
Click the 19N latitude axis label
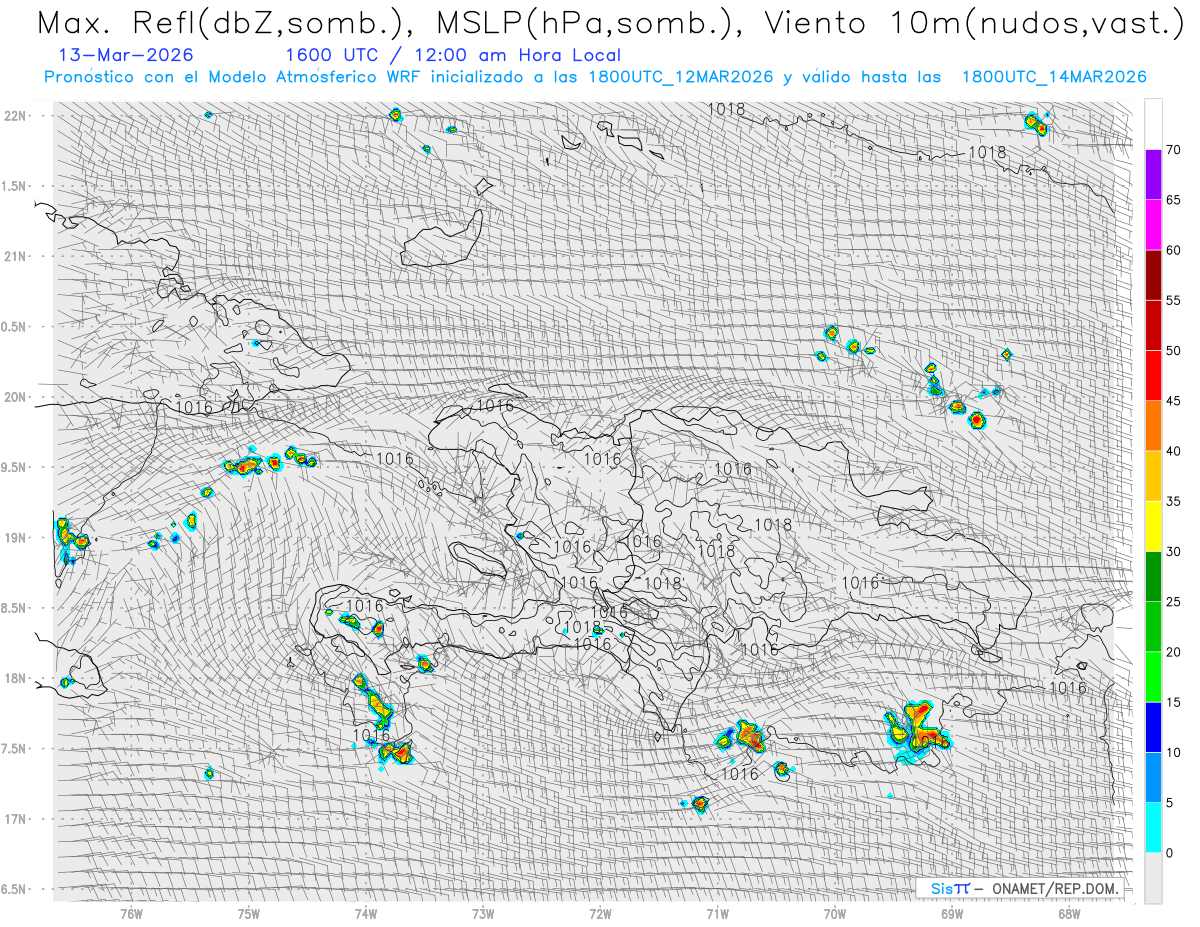coord(15,538)
